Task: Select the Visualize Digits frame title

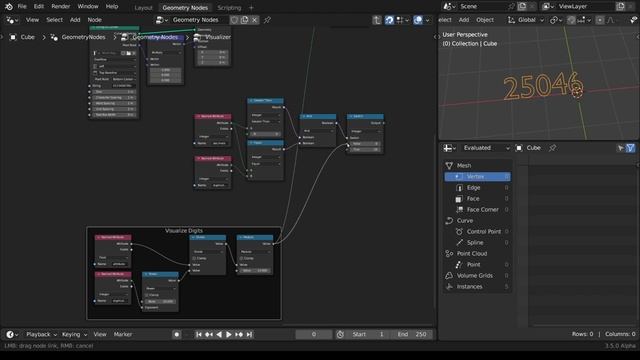Action: coord(184,231)
